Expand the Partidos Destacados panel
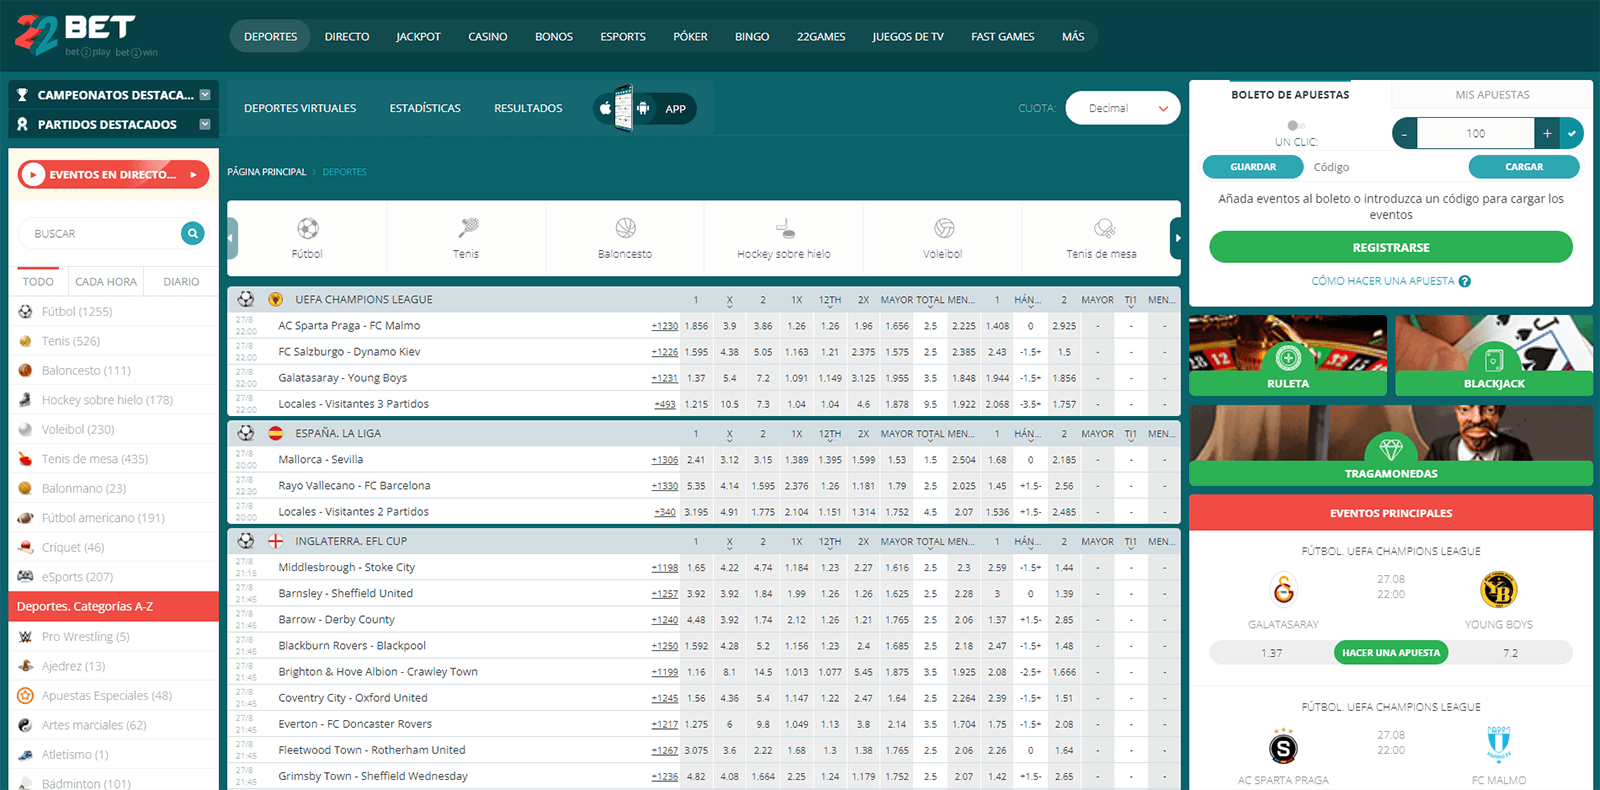 pos(205,124)
